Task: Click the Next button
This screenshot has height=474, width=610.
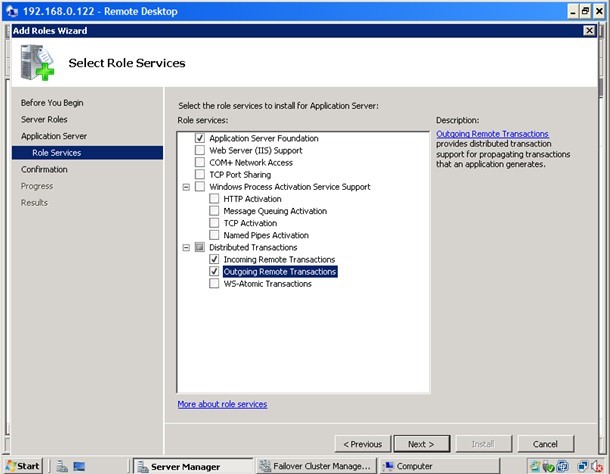Action: pyautogui.click(x=422, y=444)
